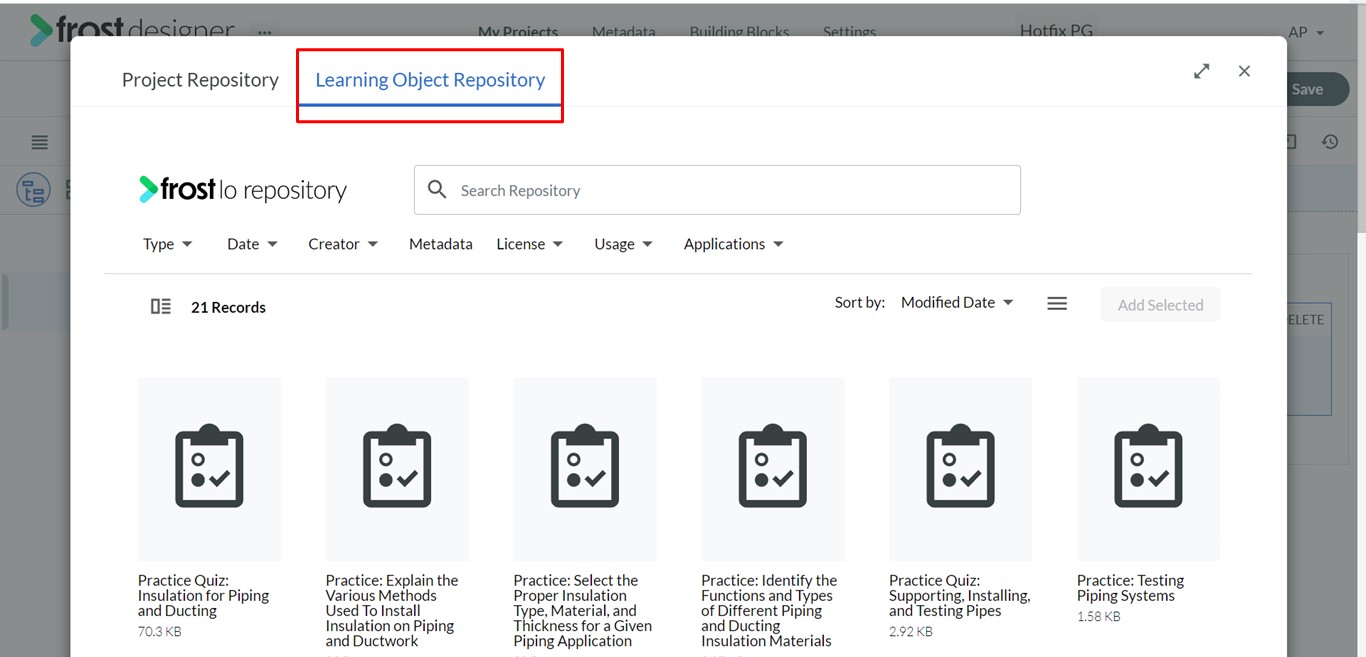Screen dimensions: 1366x657
Task: Expand the Date filter dropdown
Action: pyautogui.click(x=252, y=244)
